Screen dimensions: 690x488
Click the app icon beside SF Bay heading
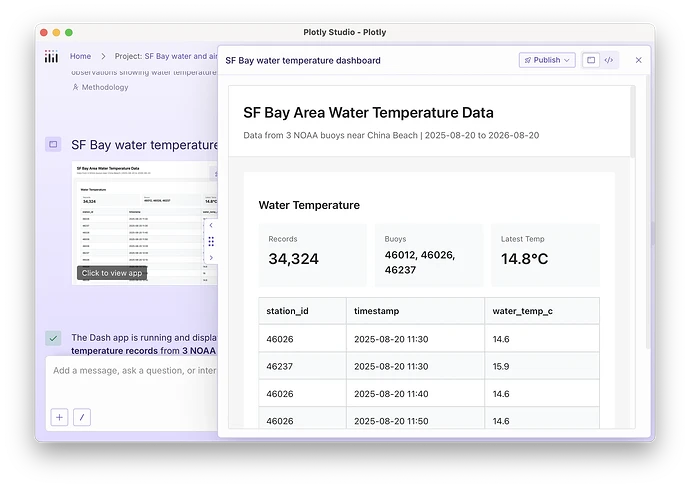53,144
